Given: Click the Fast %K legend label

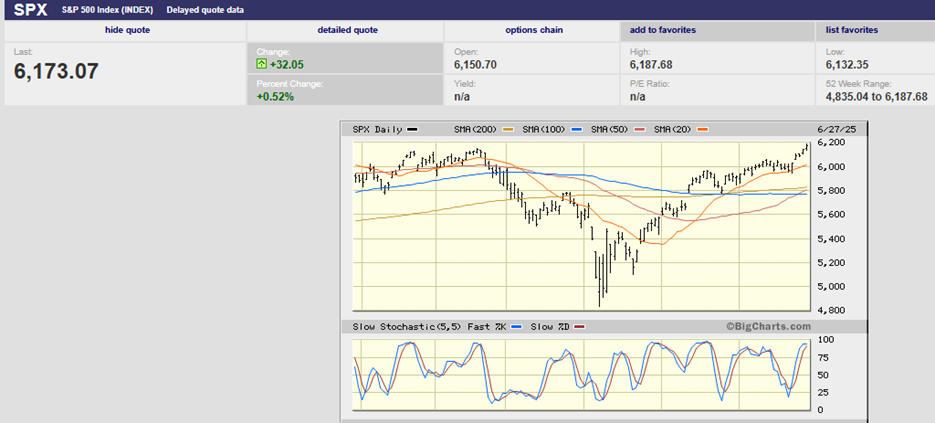Looking at the screenshot, I should (487, 327).
